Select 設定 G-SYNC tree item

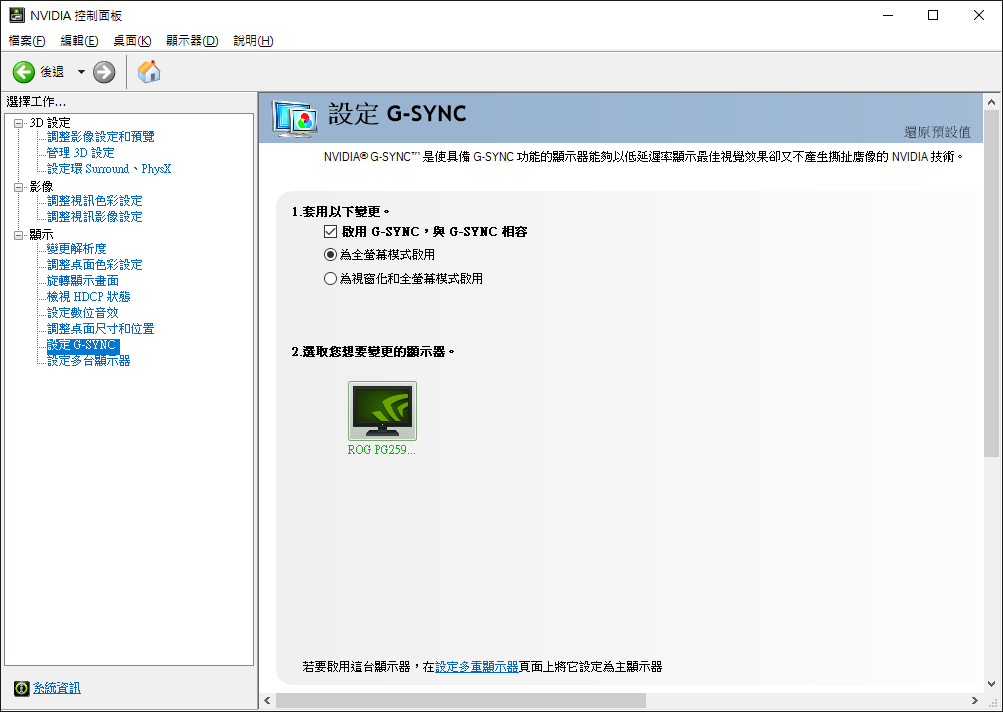click(83, 345)
